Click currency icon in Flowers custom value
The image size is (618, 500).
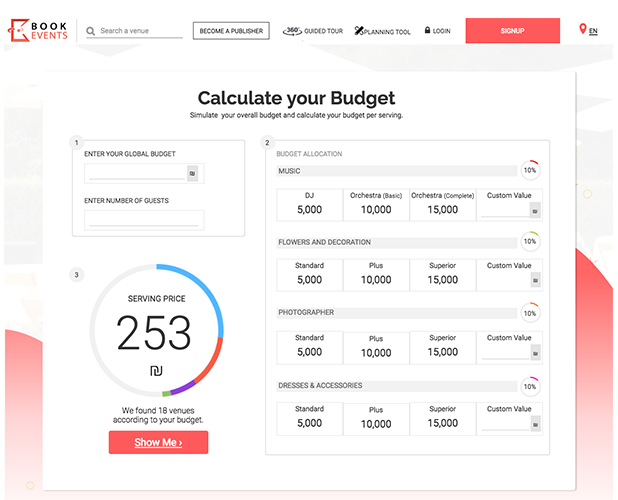[x=535, y=280]
